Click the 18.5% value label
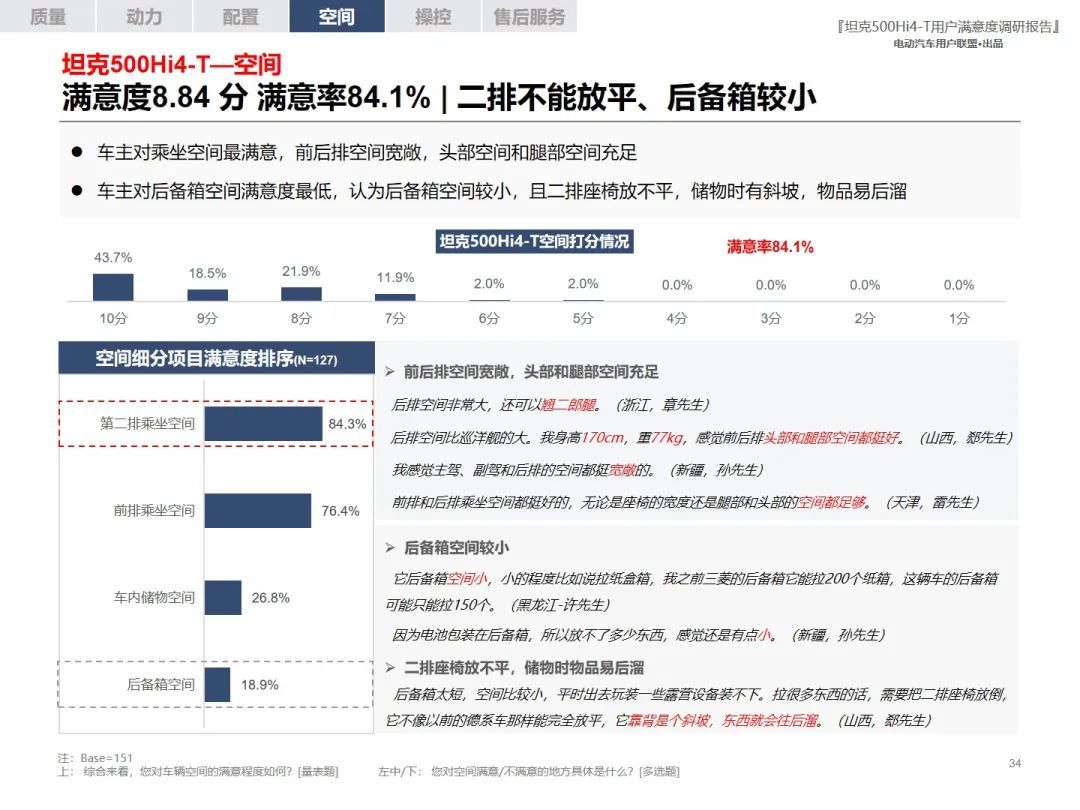The width and height of the screenshot is (1080, 810). [x=207, y=273]
